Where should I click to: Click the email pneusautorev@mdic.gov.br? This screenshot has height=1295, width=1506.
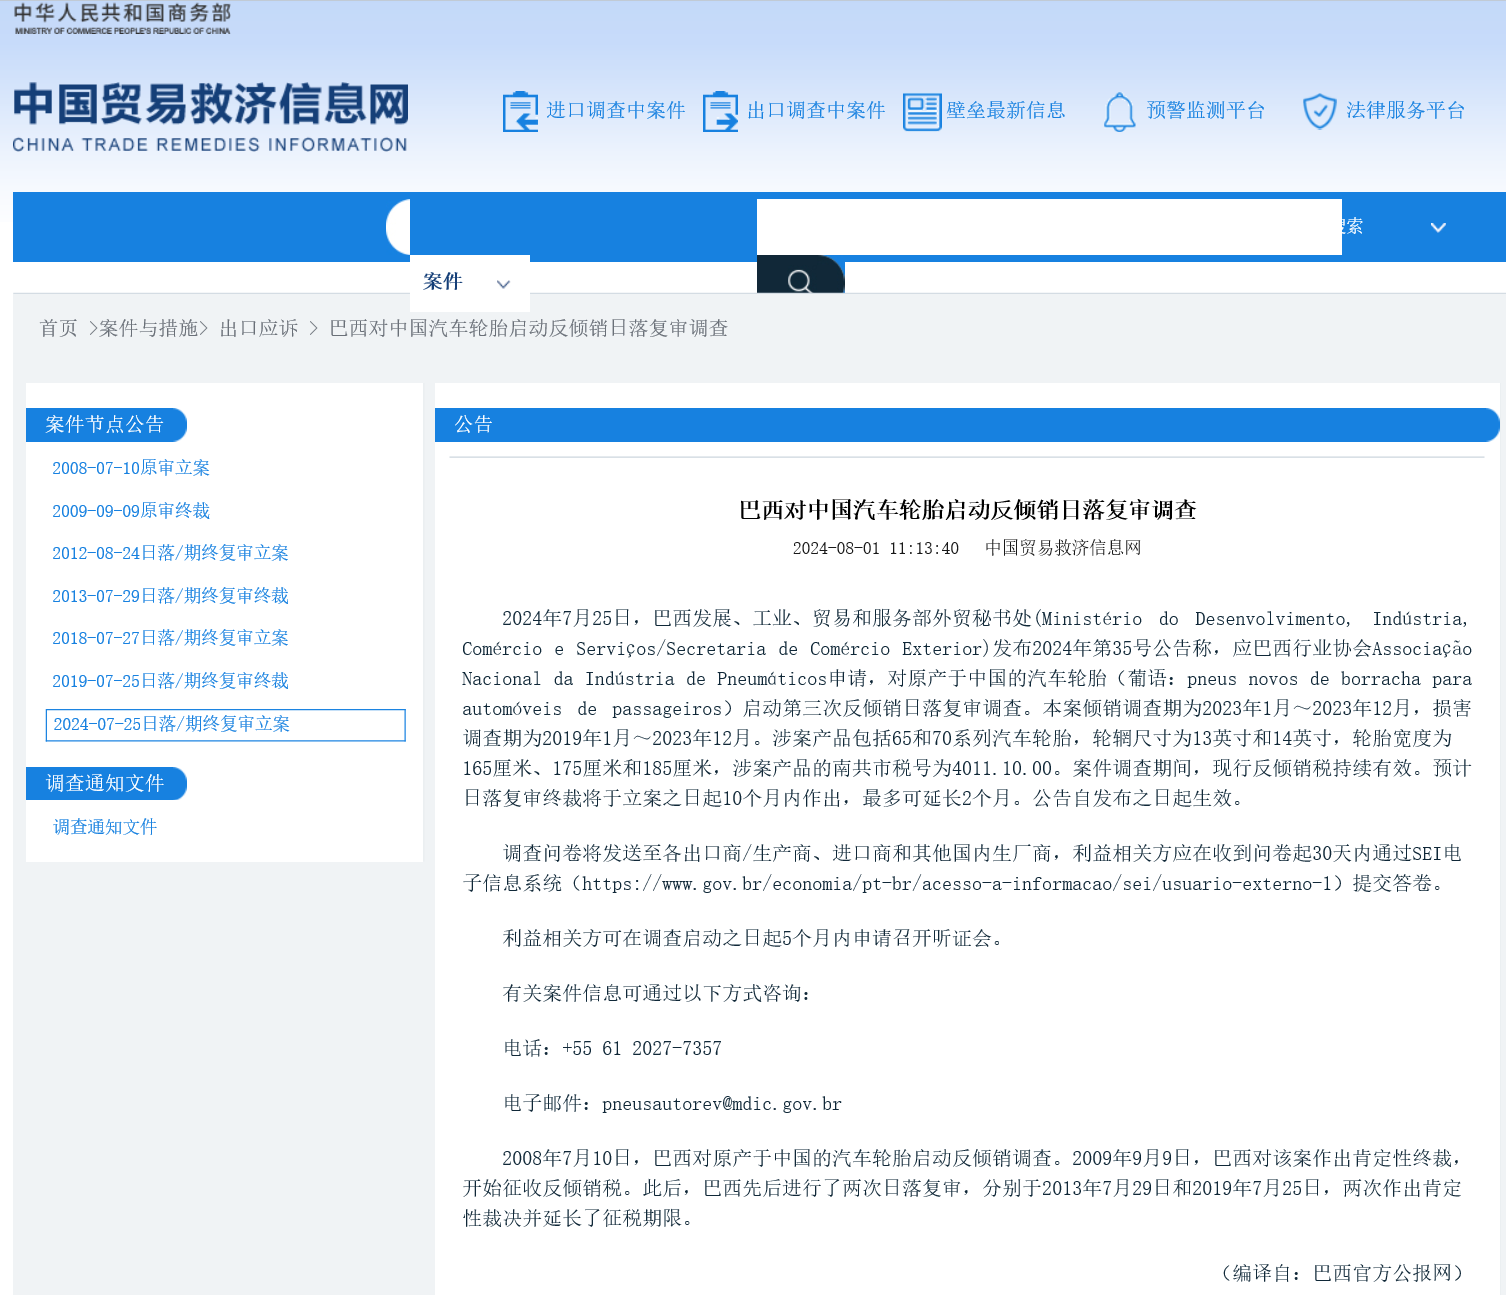[722, 1104]
